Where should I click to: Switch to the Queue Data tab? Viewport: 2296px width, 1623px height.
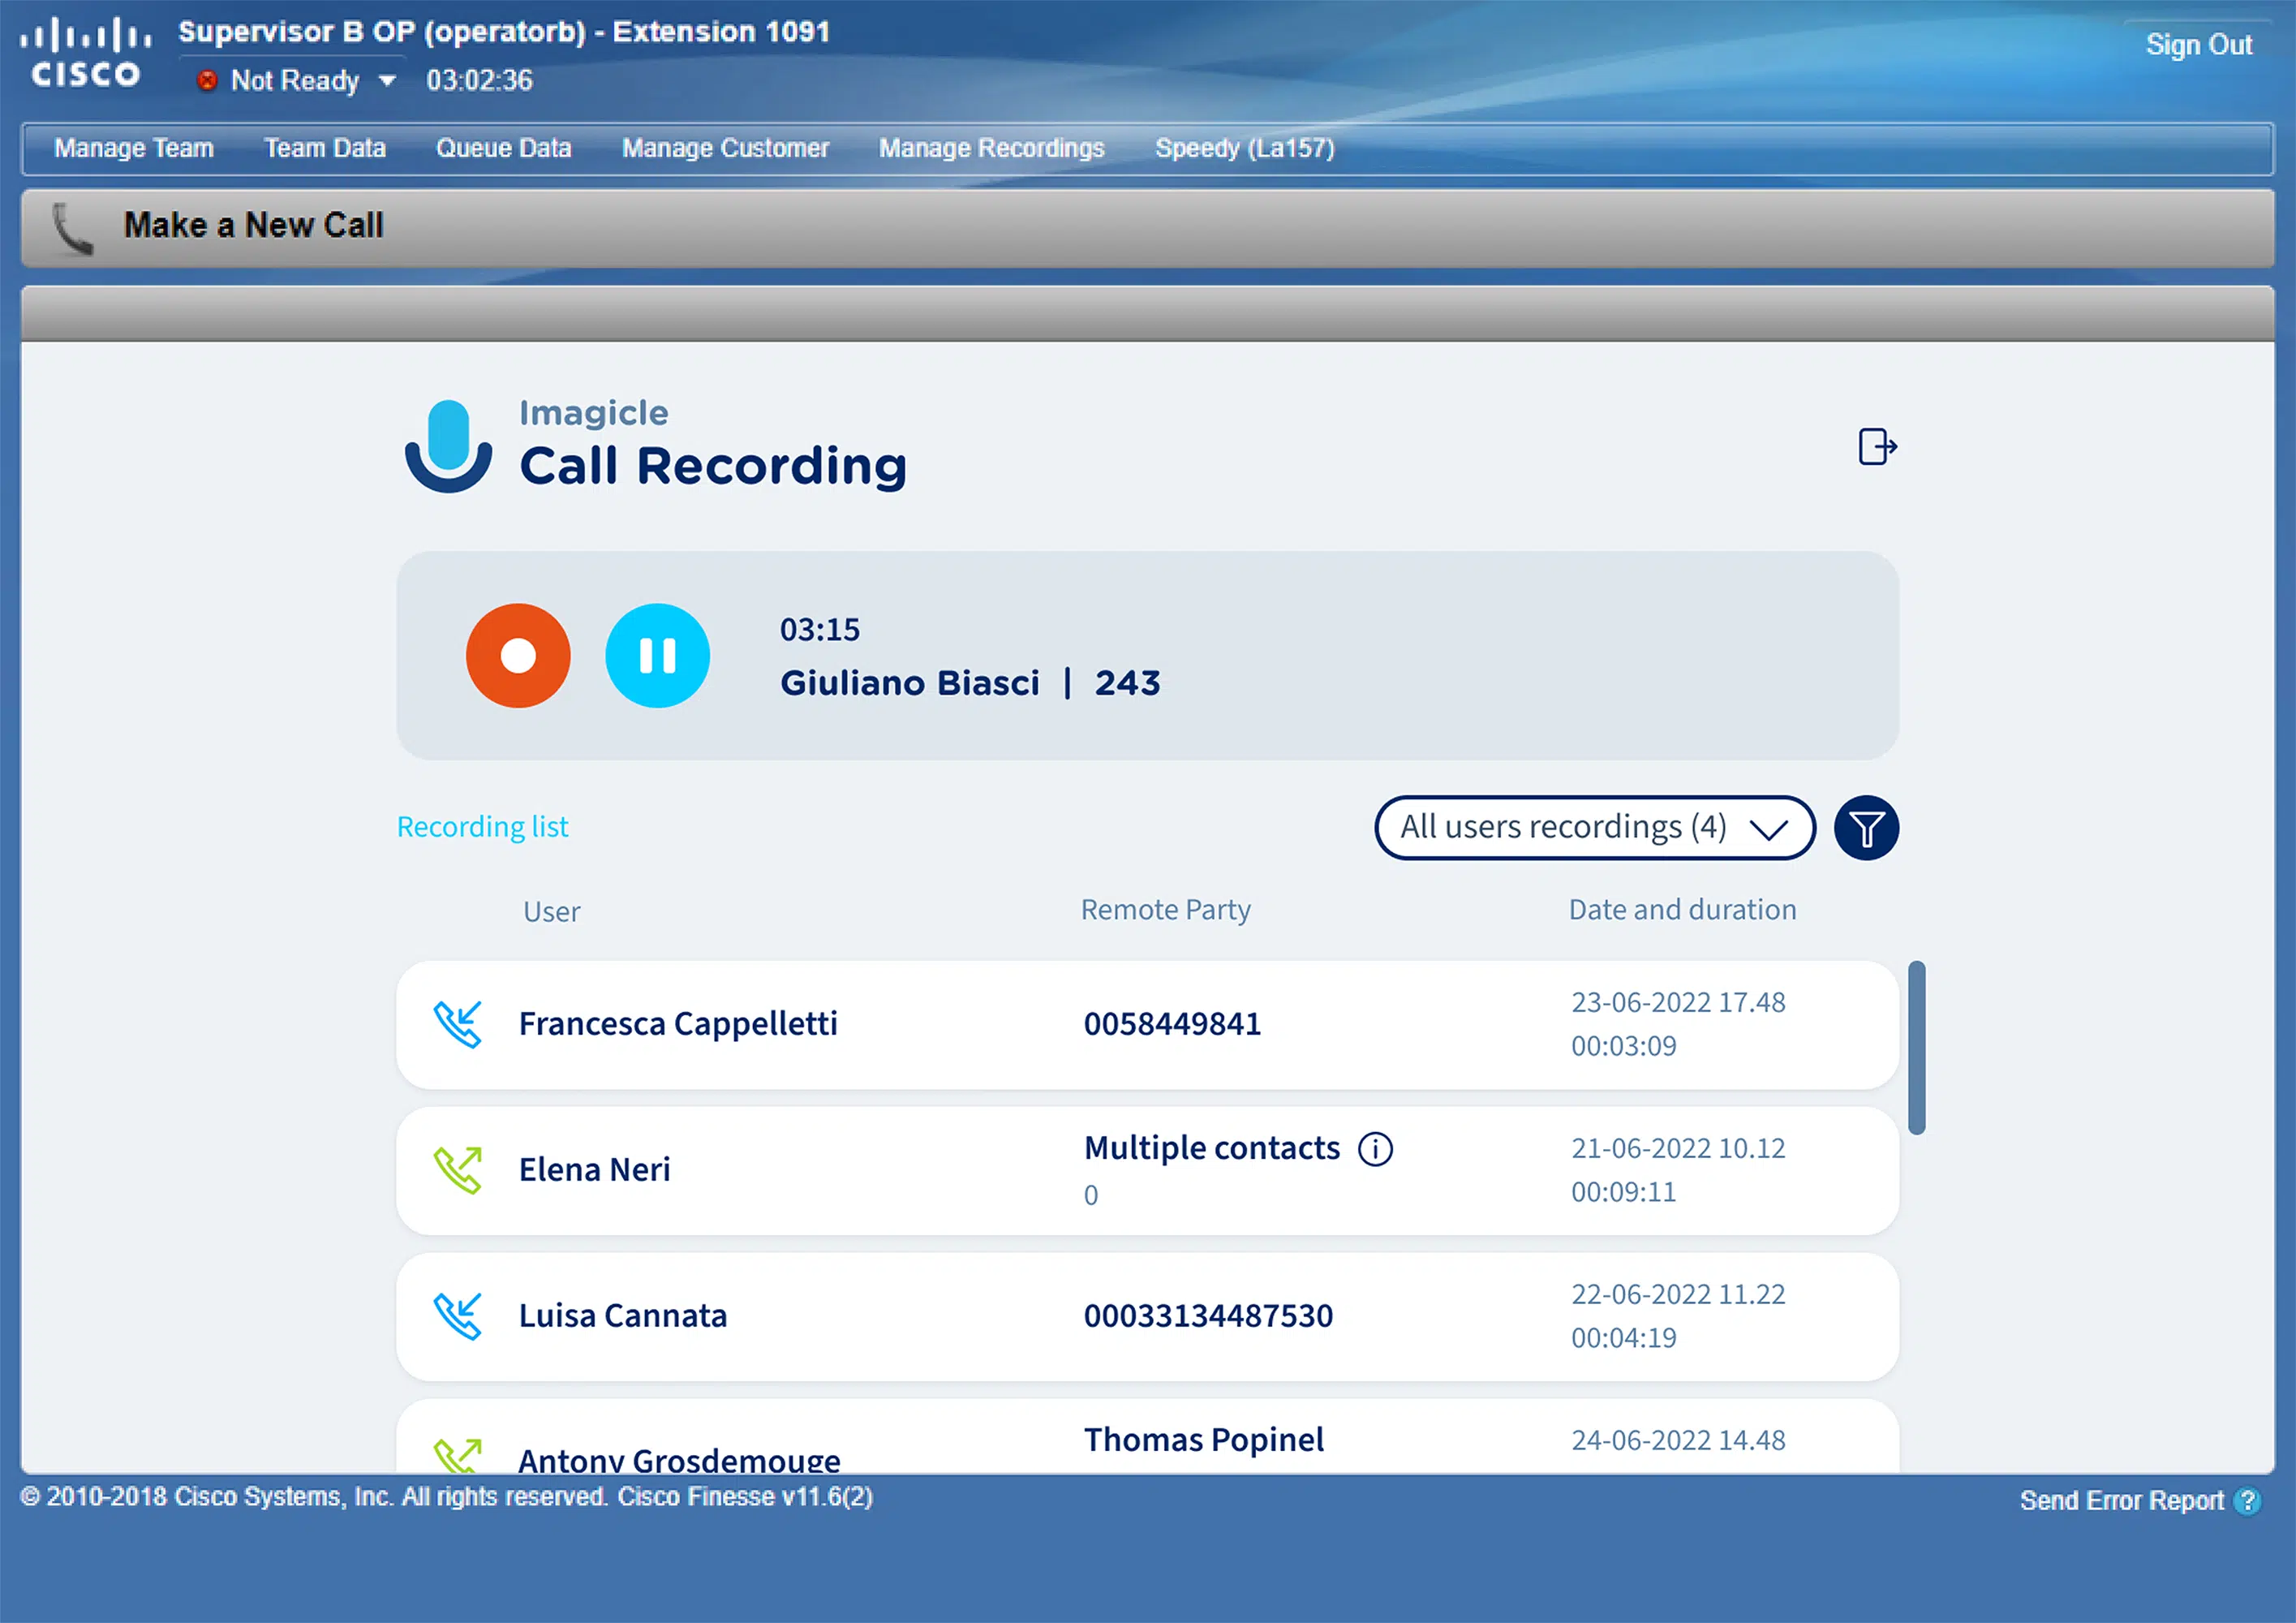point(503,149)
